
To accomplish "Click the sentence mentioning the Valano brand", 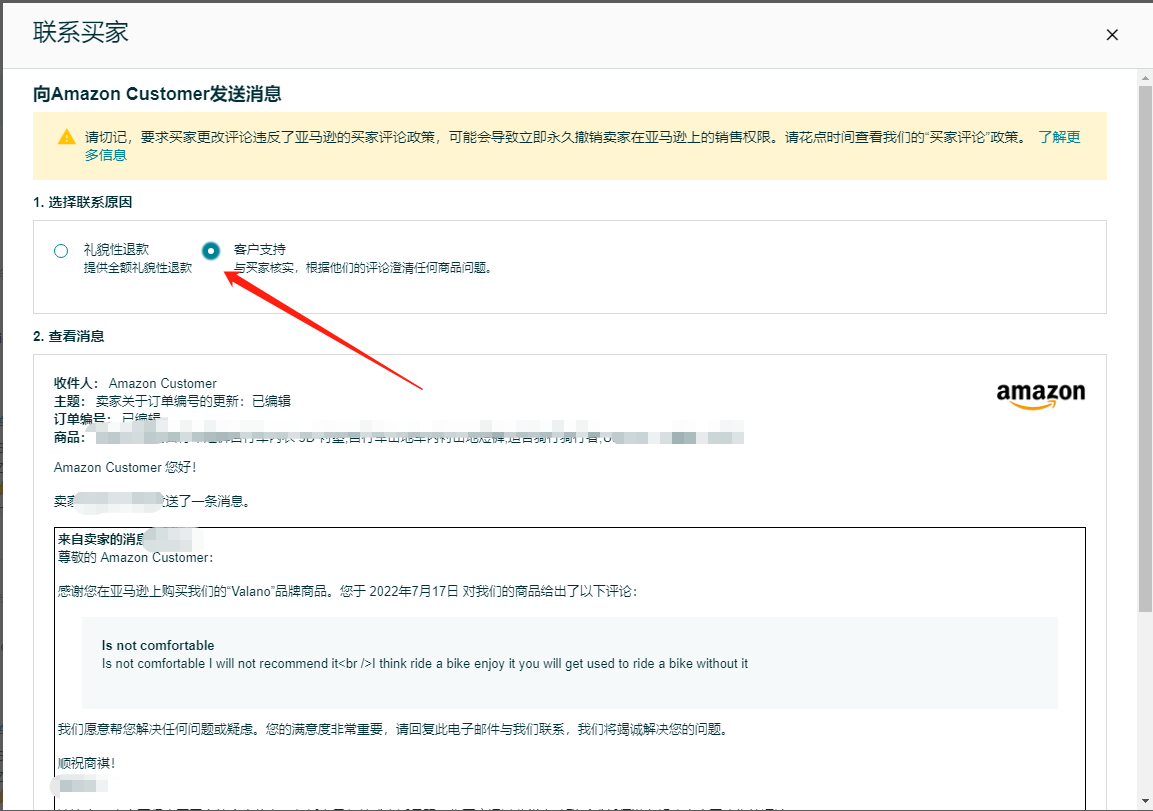I will pos(347,591).
